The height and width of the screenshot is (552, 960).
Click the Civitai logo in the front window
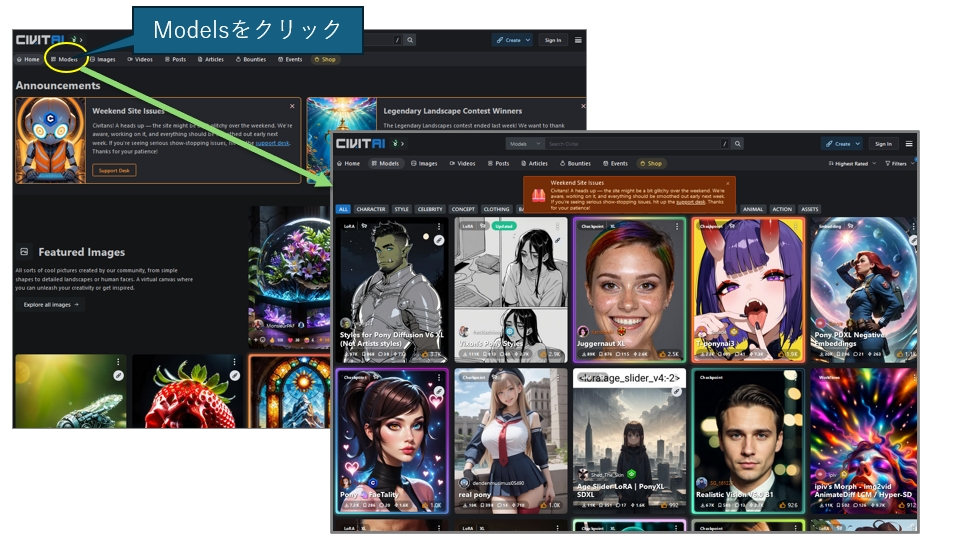coord(361,144)
